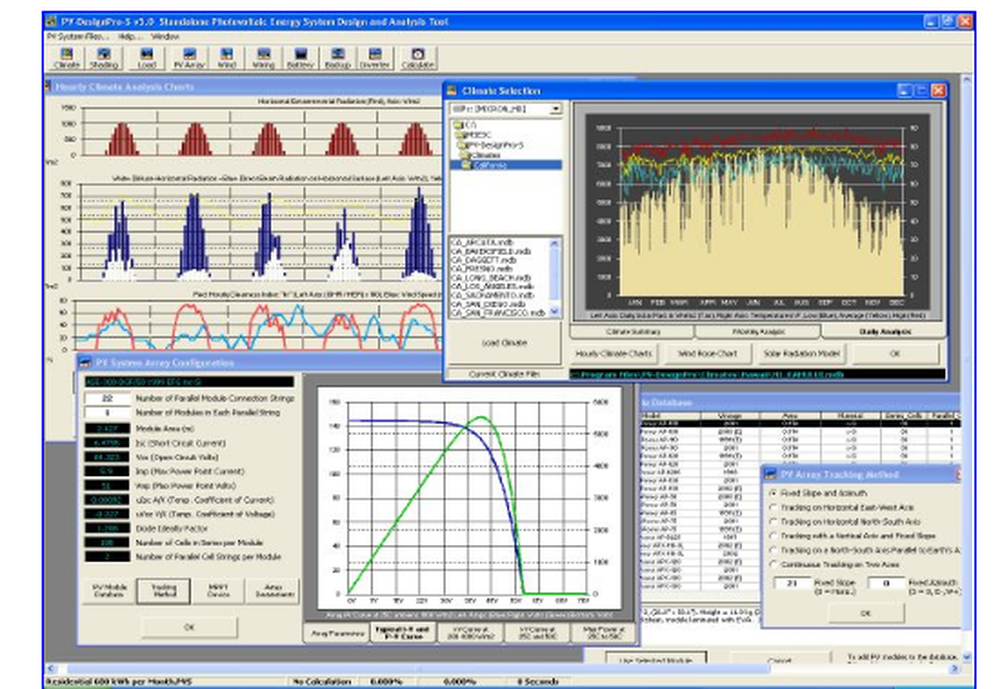Open the drive selection dropdown
The height and width of the screenshot is (689, 1000).
coord(555,109)
